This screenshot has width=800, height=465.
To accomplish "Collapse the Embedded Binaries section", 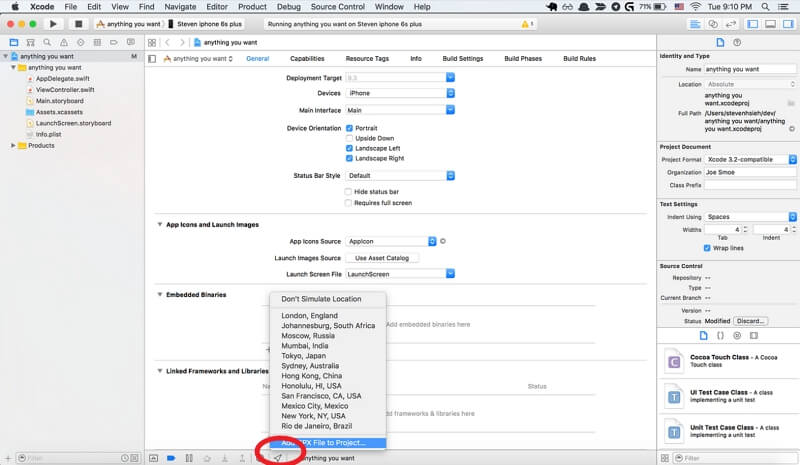I will coord(160,295).
